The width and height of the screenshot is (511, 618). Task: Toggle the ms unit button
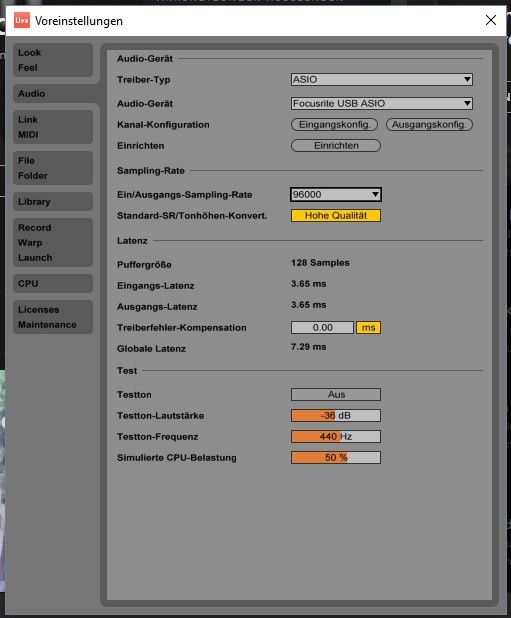(x=368, y=328)
